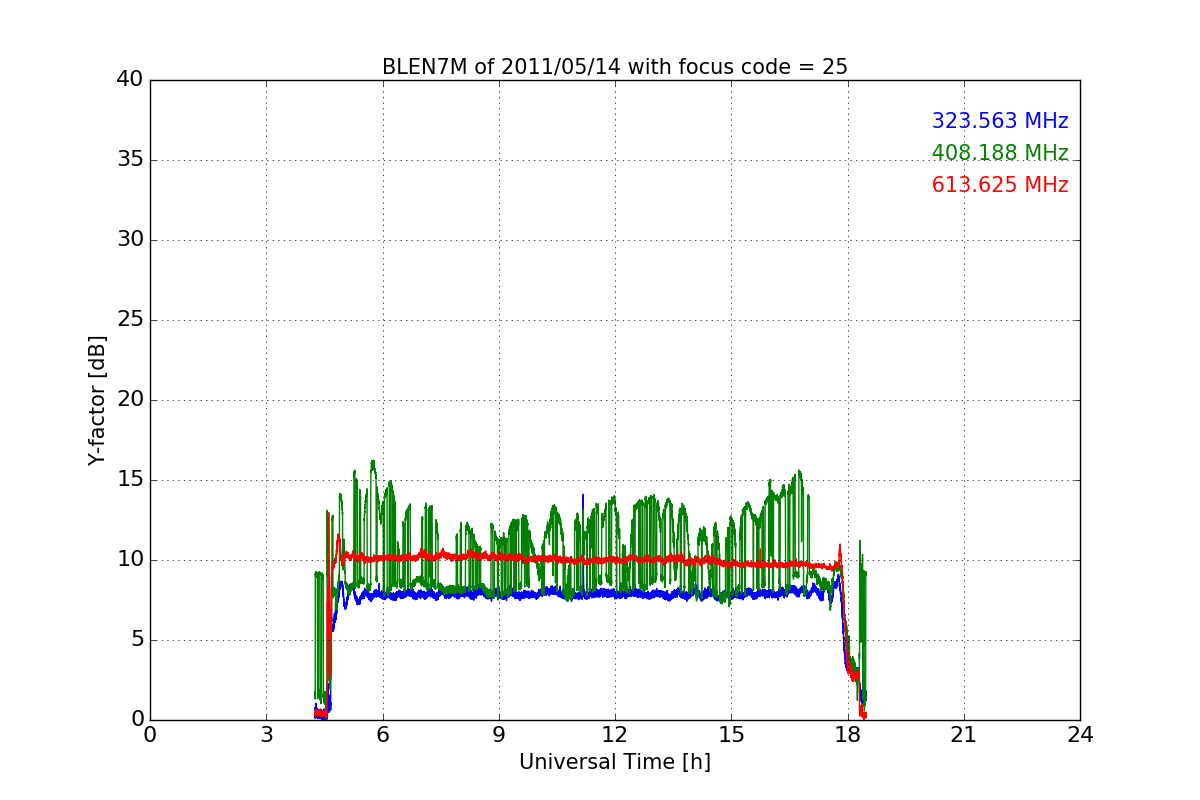Click the 'Universal Time [h]' axis label
This screenshot has height=800, width=1200.
pos(614,762)
